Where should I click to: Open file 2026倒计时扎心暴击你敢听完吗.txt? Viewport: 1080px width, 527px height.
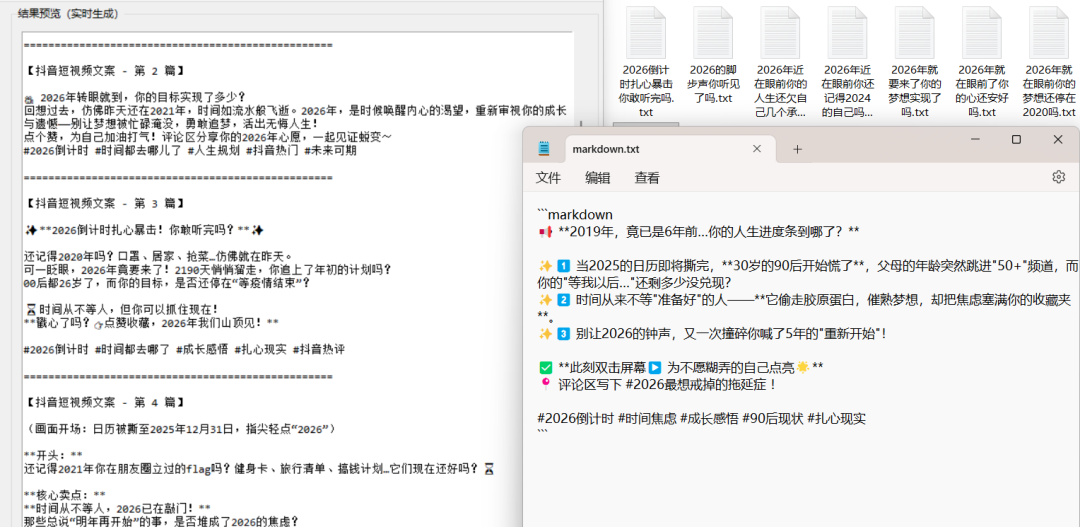click(x=647, y=62)
